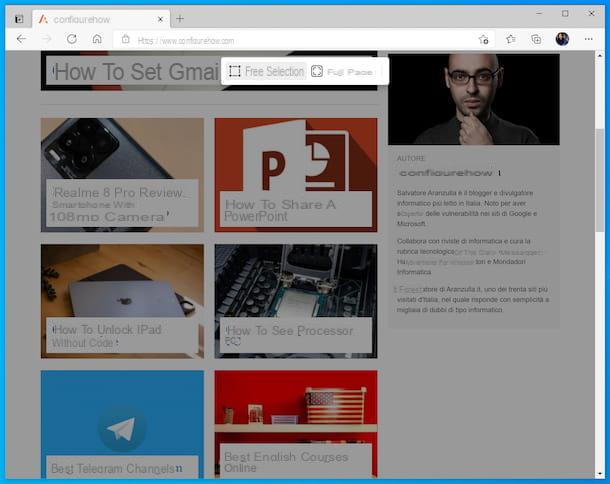The image size is (610, 484).
Task: Open How To Unlock iPad Without Code
Action: tap(122, 335)
